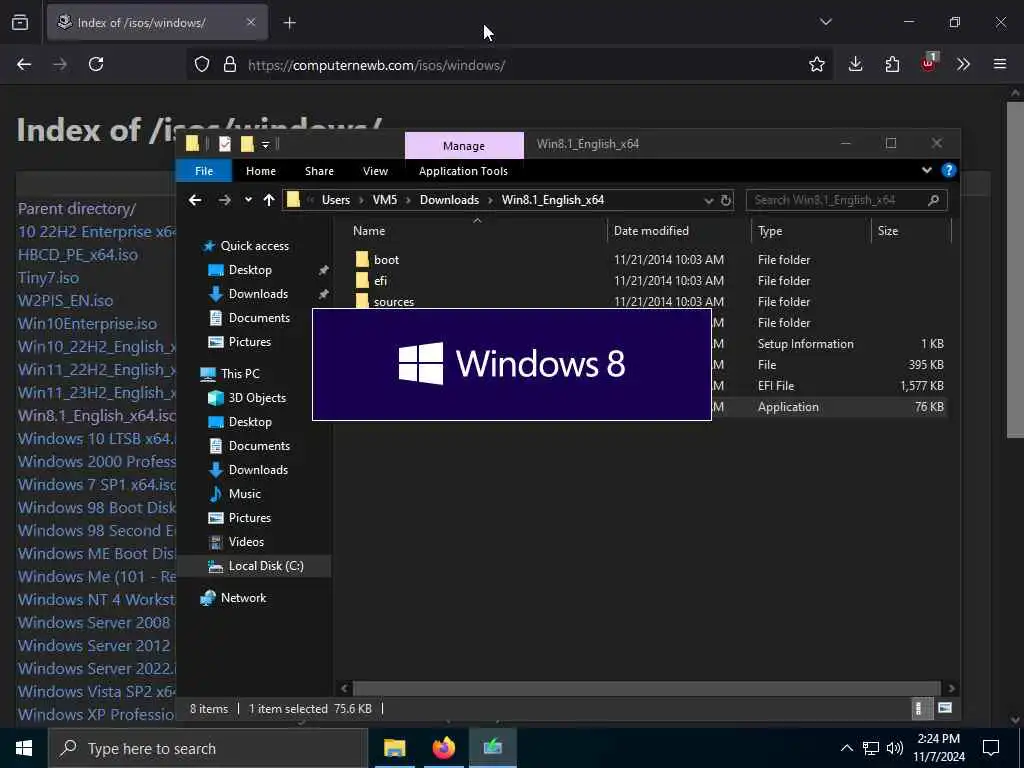Open Explorer help question mark

[x=948, y=170]
